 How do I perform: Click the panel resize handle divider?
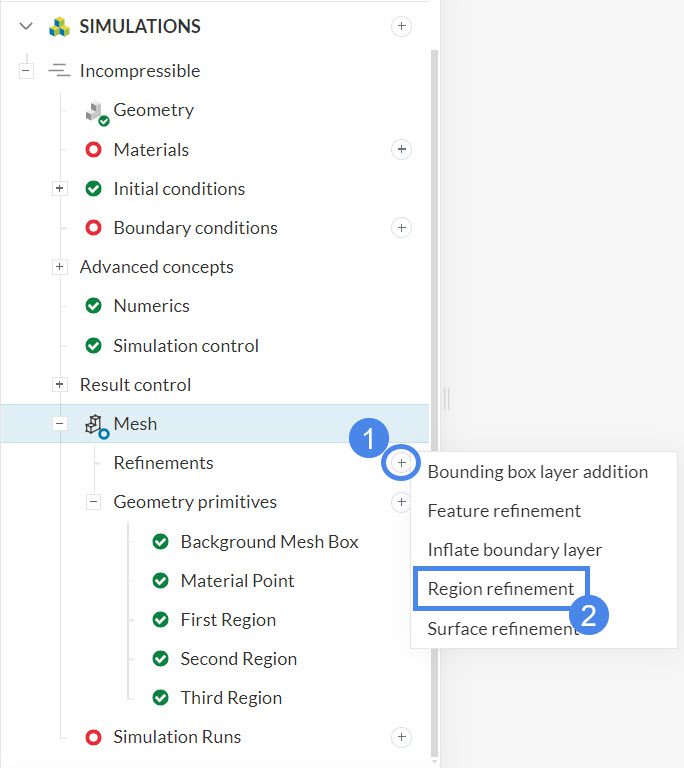tap(446, 399)
